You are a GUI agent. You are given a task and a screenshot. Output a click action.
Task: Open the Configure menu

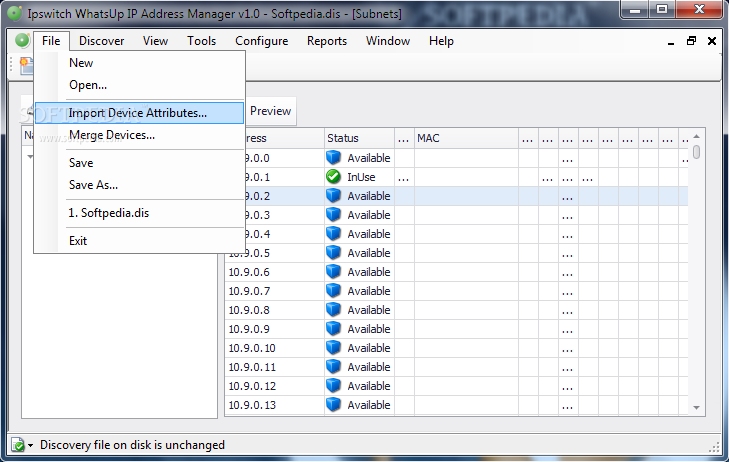click(261, 41)
